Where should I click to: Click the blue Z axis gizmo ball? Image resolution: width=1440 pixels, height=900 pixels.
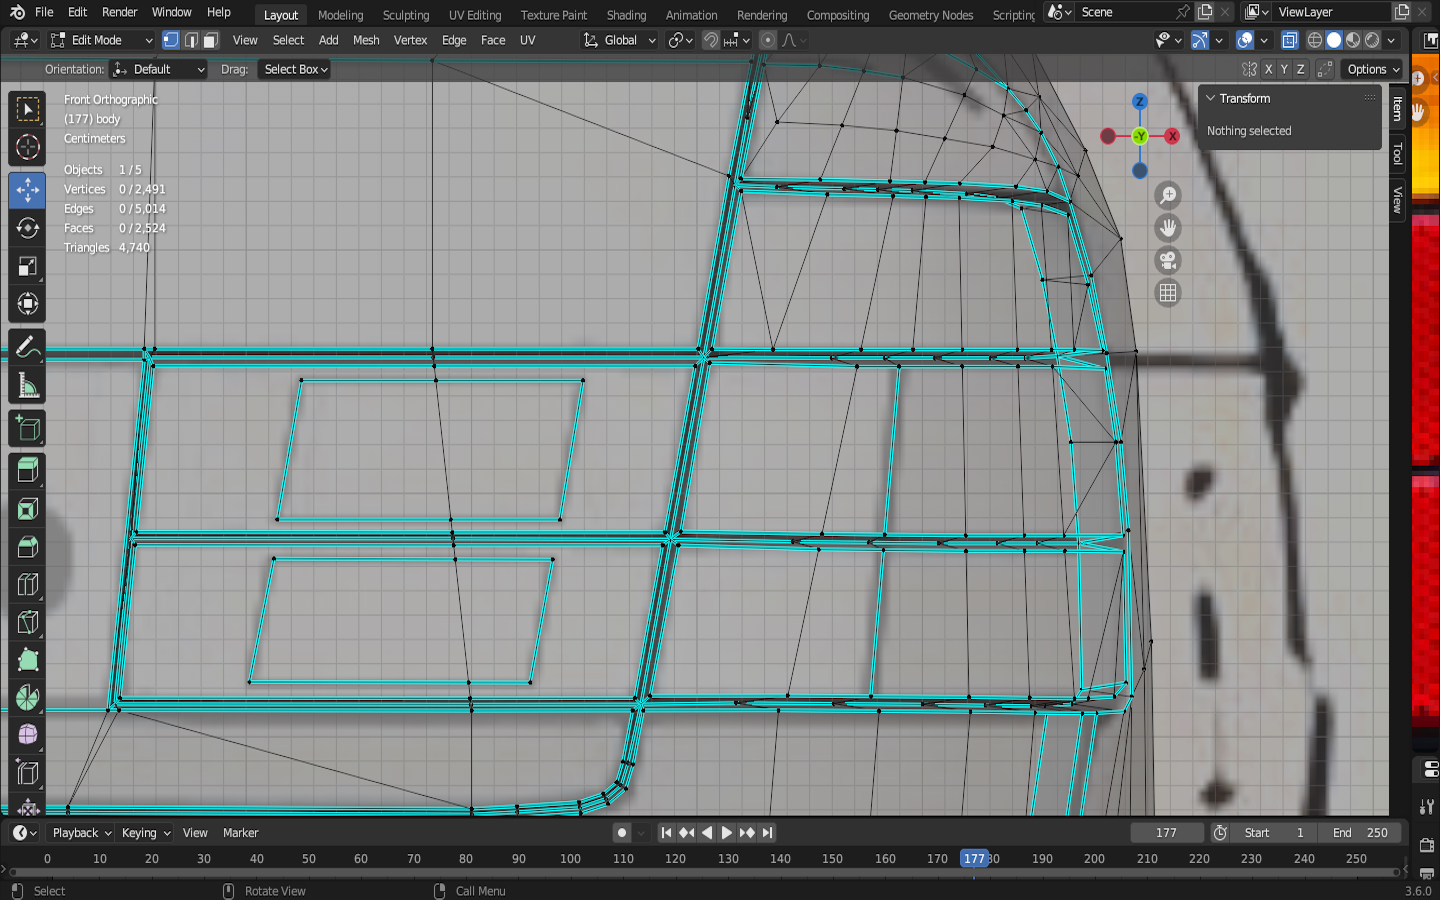click(x=1139, y=102)
